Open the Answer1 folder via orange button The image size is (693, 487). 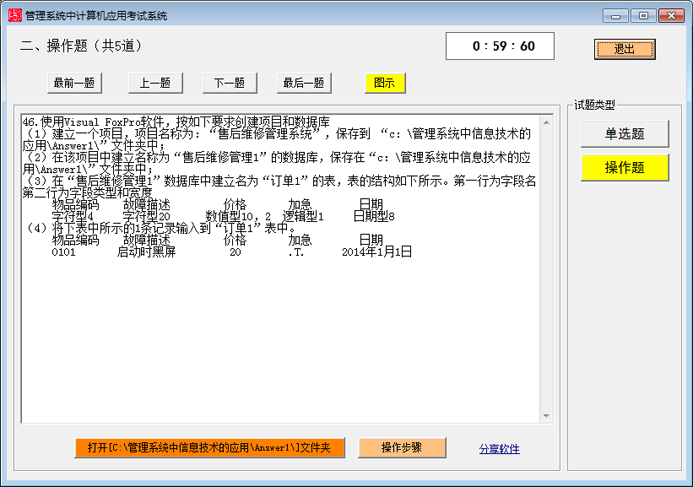tap(208, 448)
